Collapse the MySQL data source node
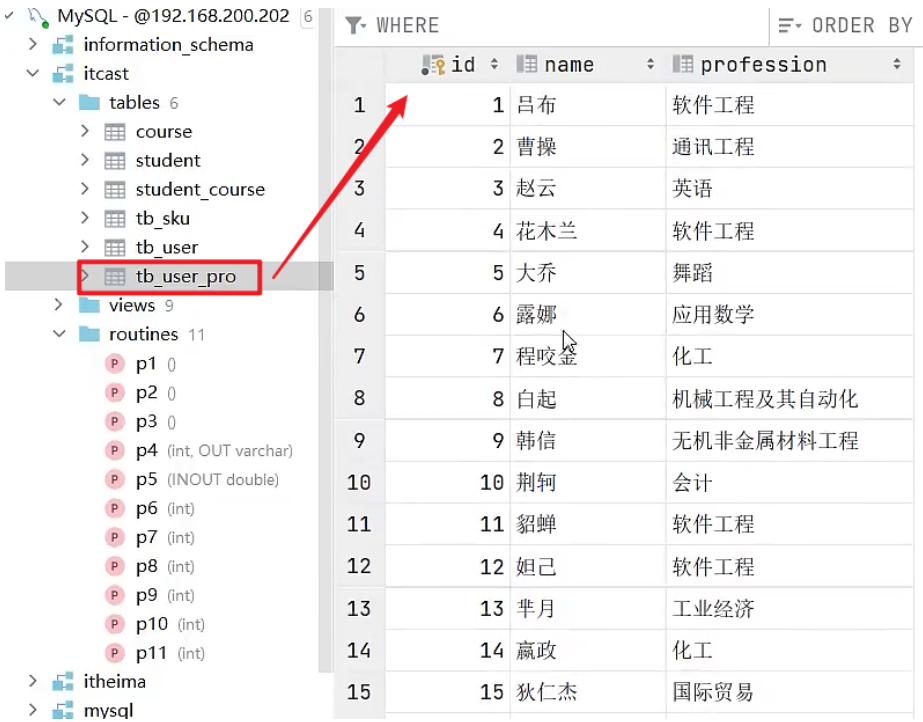 [x=9, y=16]
